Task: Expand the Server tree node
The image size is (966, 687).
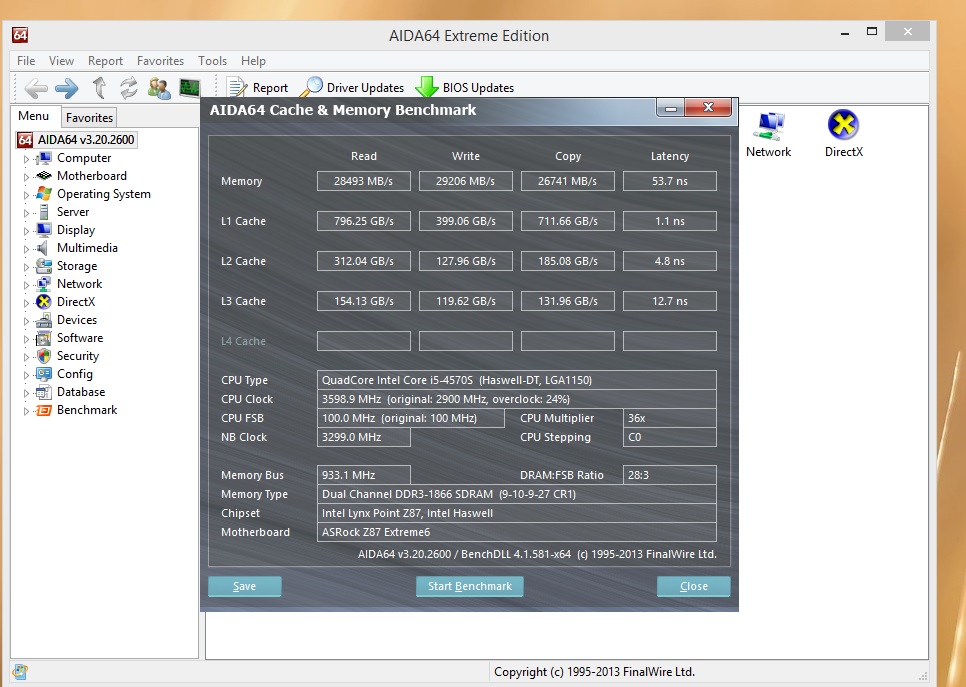Action: click(x=26, y=213)
